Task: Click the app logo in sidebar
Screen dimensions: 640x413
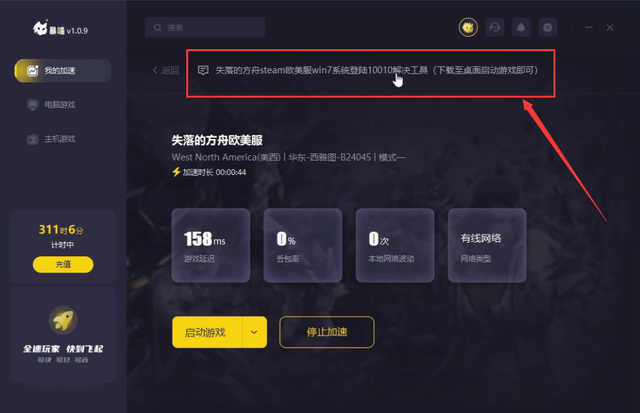Action: click(x=40, y=28)
